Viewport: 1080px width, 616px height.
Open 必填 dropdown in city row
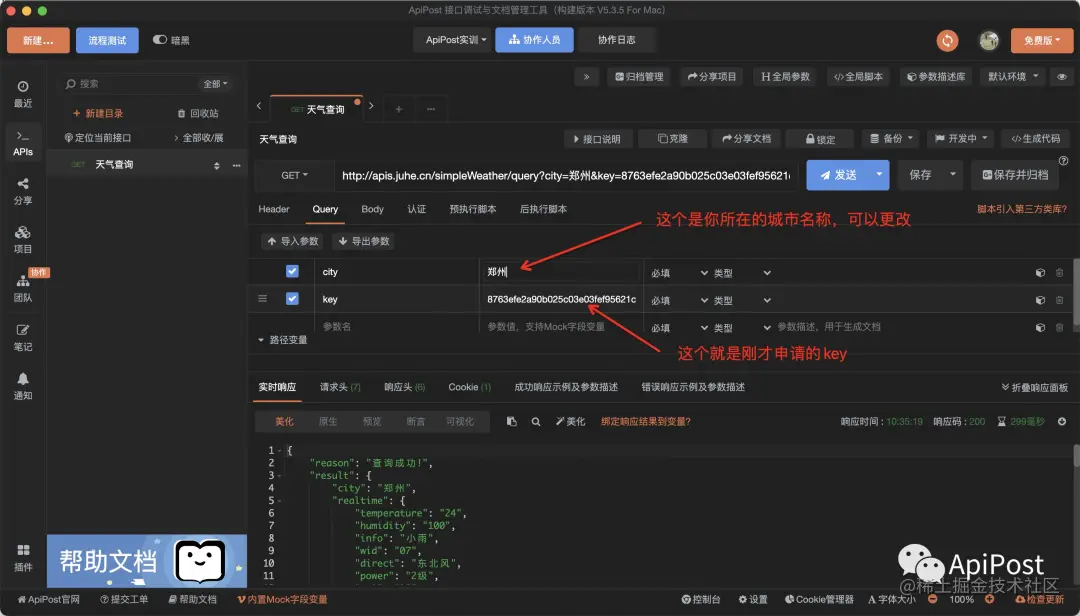click(x=679, y=273)
